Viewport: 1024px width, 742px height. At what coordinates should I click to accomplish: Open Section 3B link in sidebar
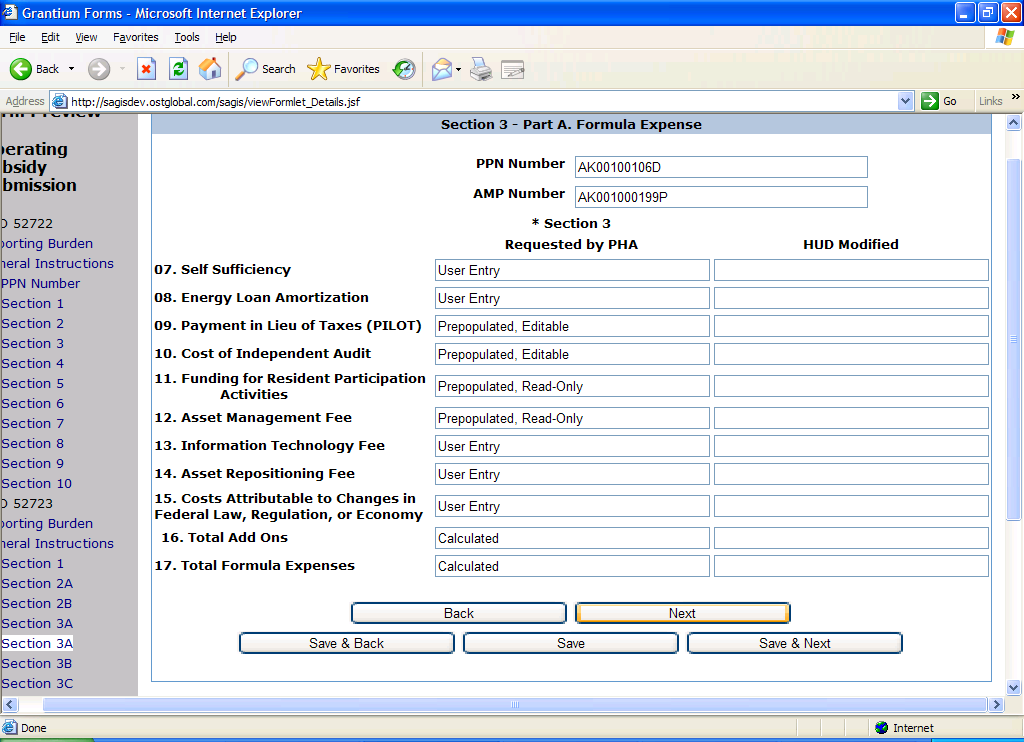coord(37,663)
